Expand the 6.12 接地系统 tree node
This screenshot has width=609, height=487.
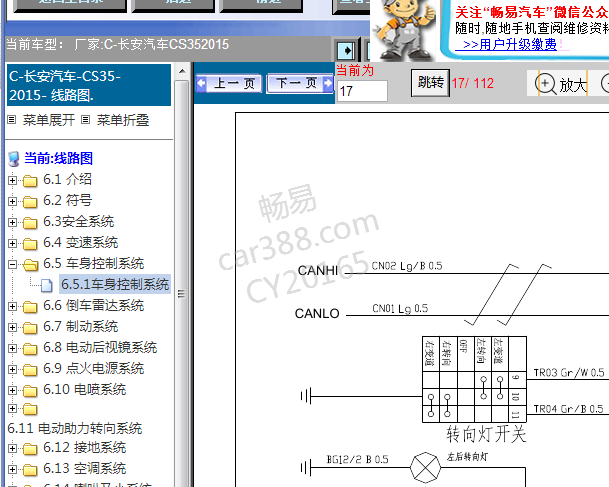[x=12, y=449]
